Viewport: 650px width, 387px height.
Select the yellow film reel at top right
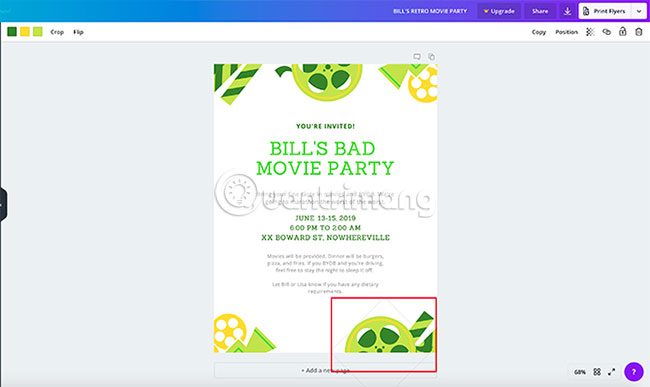423,85
